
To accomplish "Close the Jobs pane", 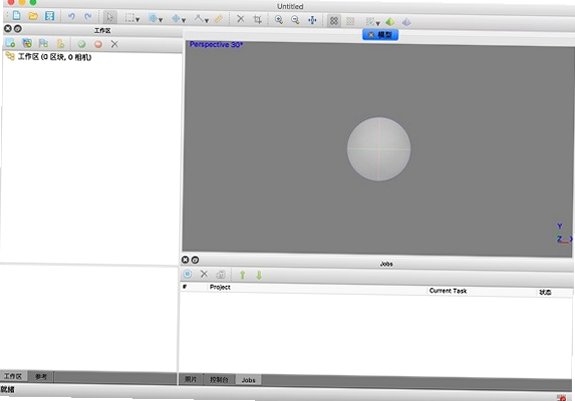I will point(185,260).
